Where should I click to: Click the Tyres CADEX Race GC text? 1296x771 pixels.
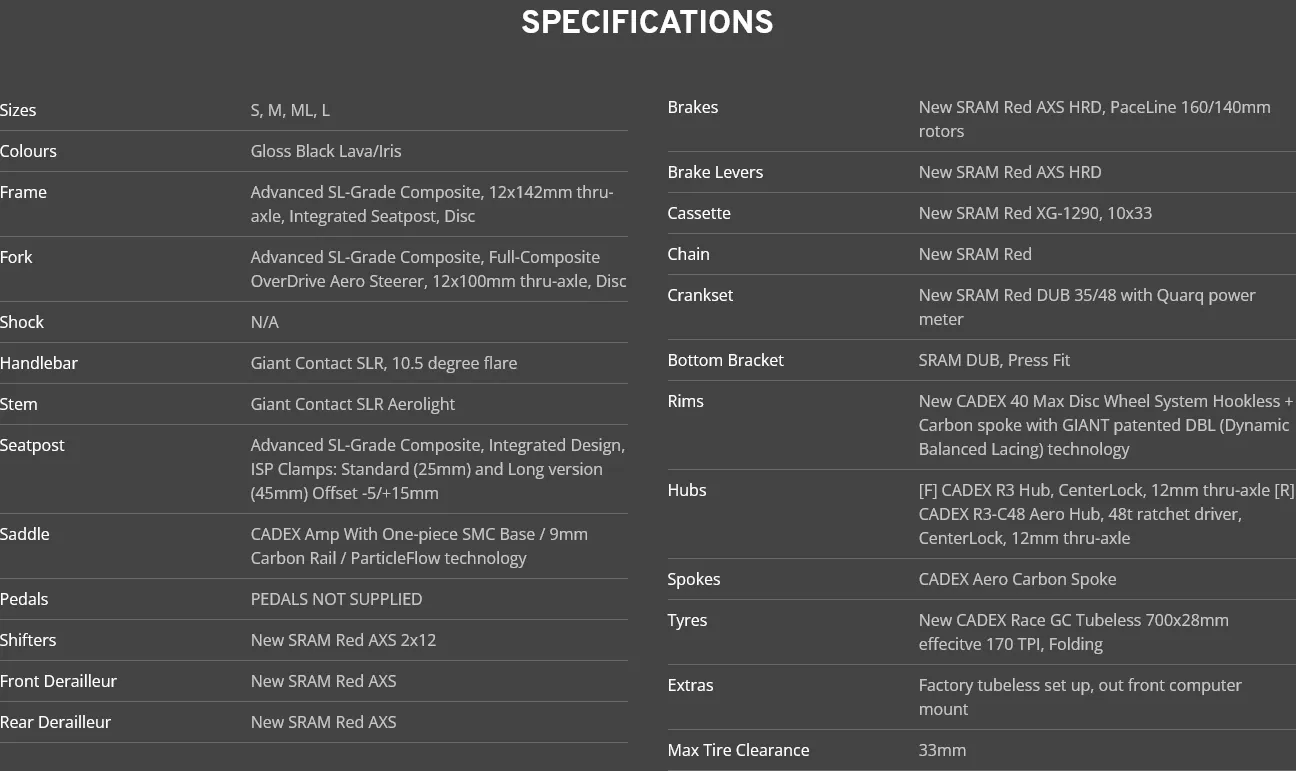1074,632
